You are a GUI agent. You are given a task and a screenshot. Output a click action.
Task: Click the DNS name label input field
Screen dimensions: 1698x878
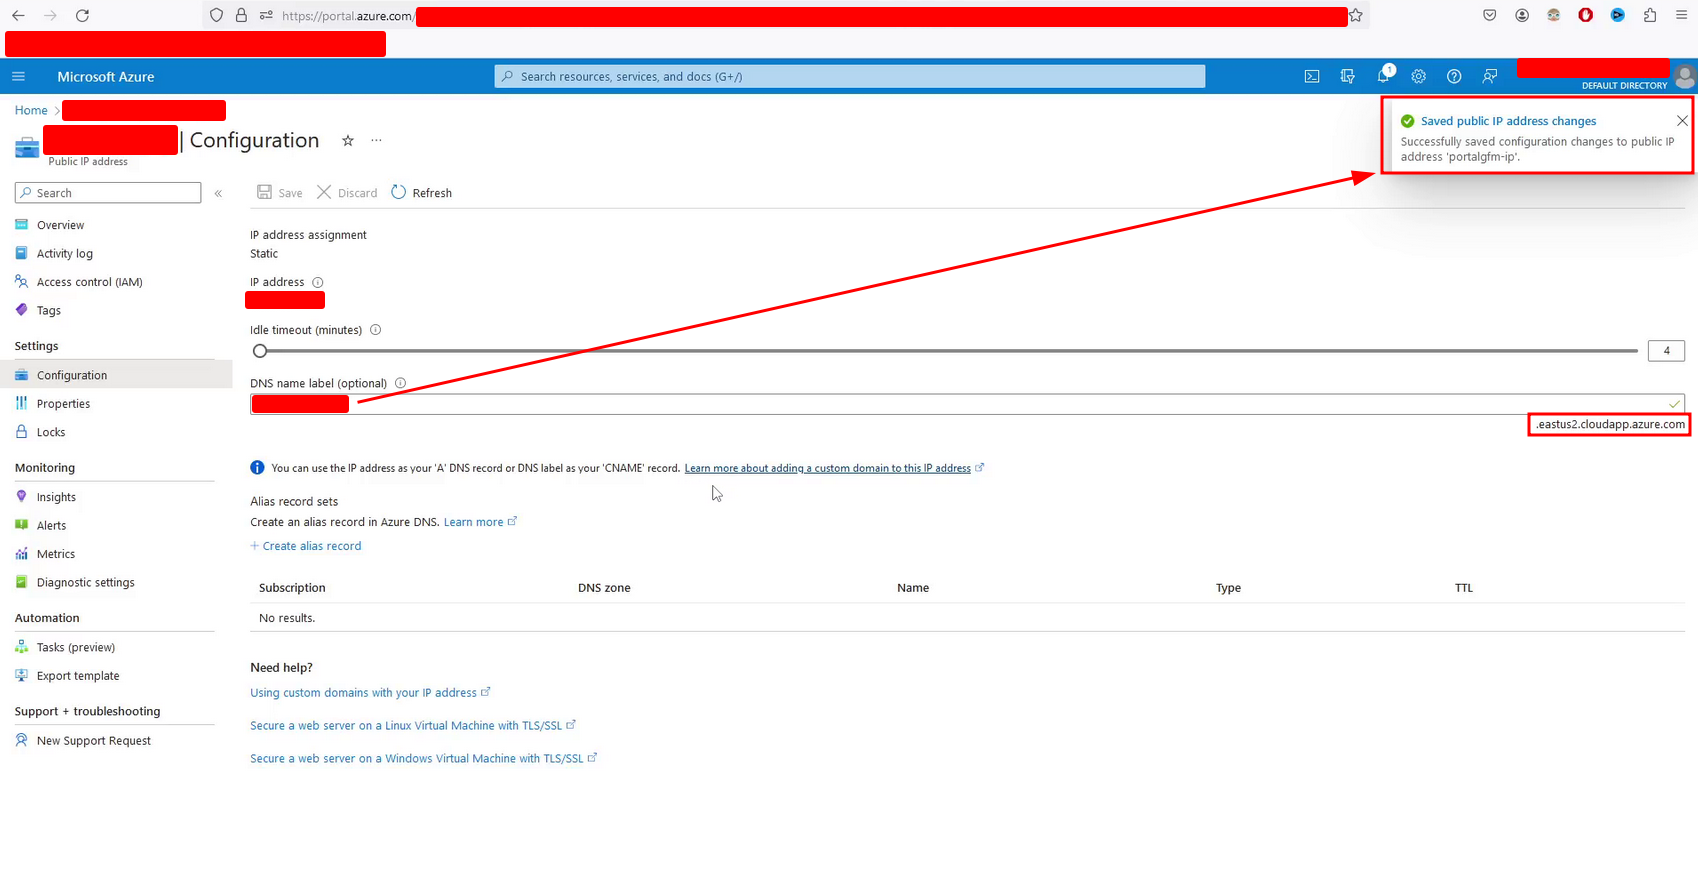[967, 404]
